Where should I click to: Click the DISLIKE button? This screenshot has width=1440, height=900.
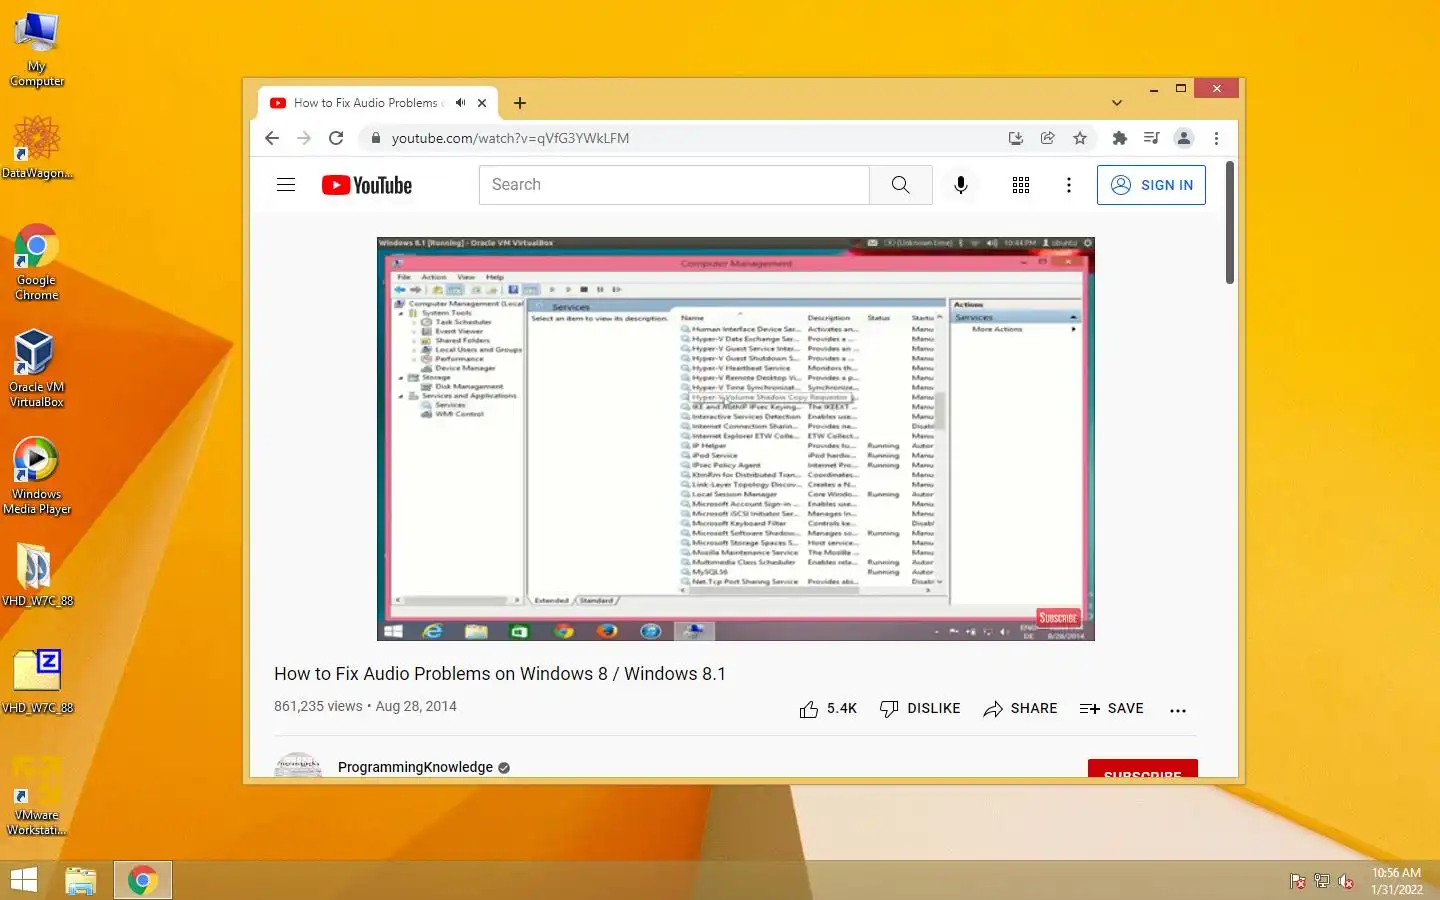[920, 709]
